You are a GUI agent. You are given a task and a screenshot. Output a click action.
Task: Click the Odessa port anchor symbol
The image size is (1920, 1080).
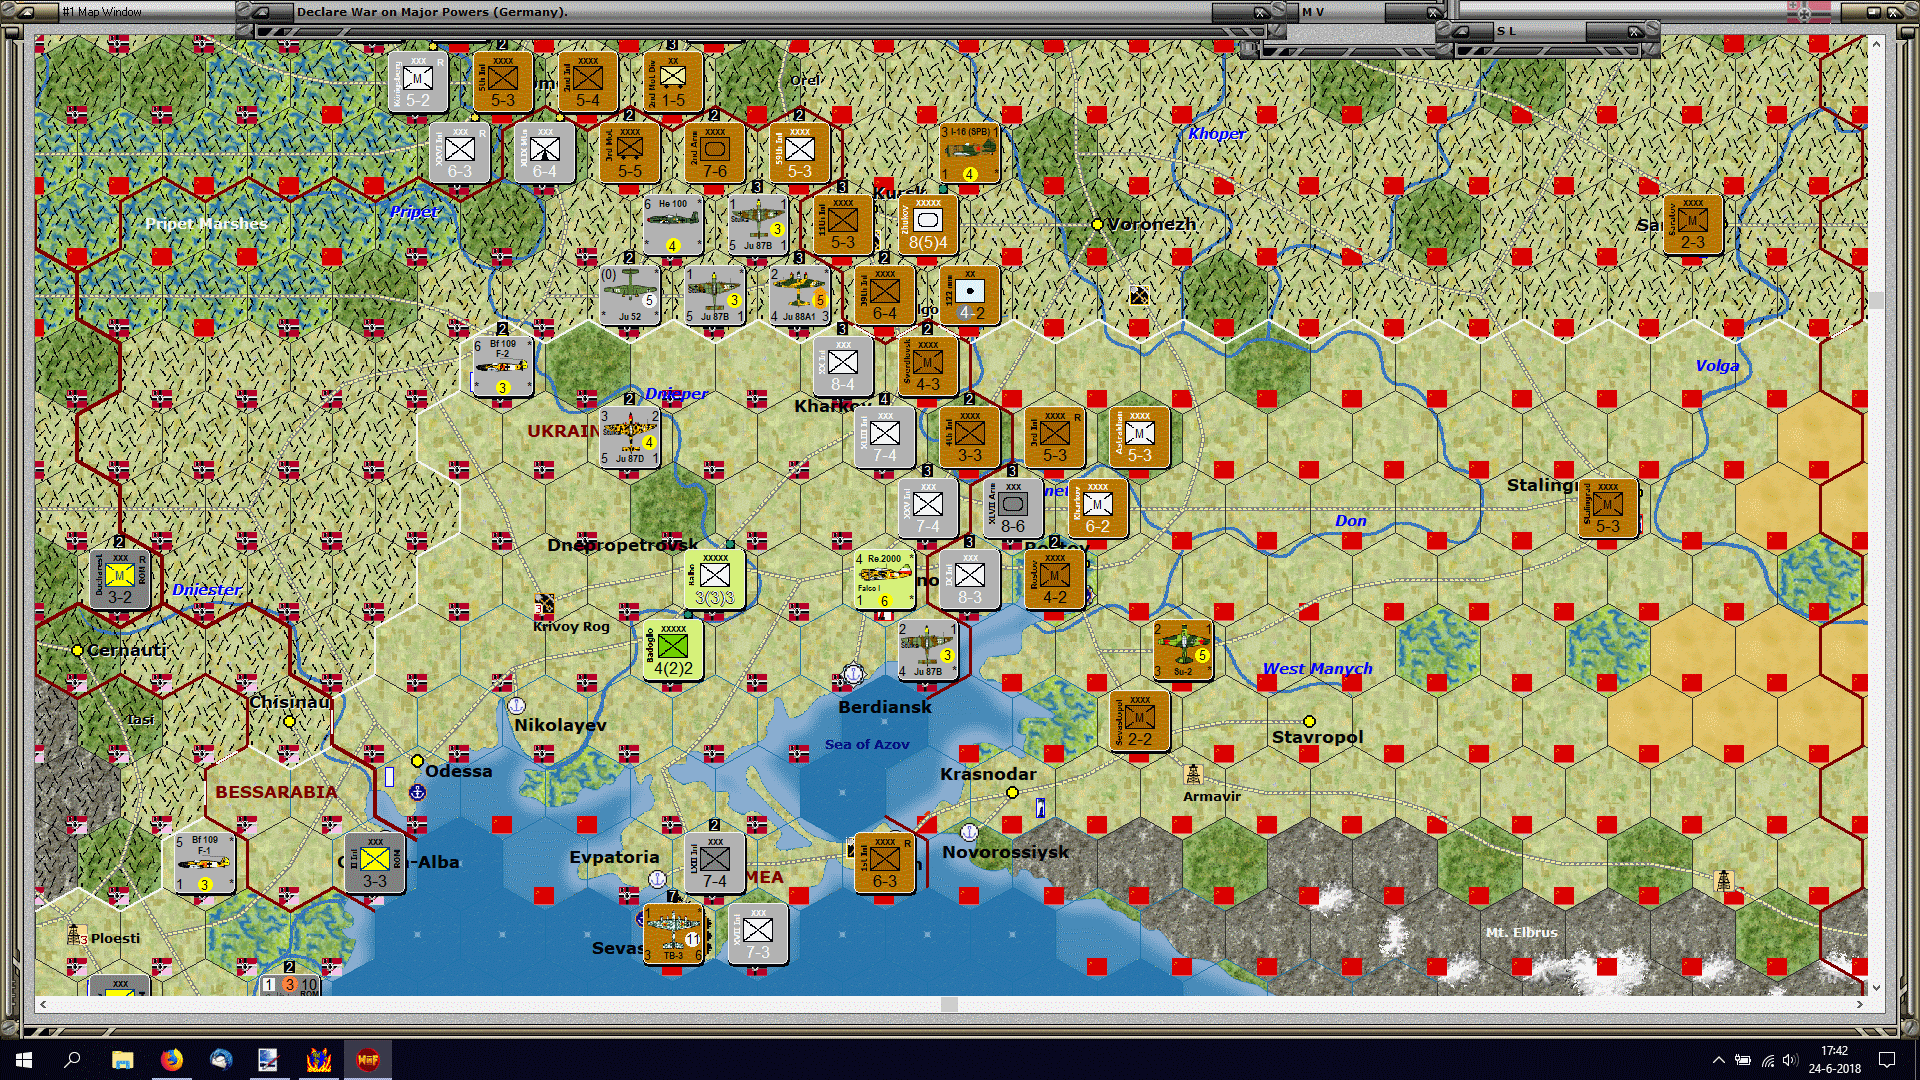[x=418, y=792]
